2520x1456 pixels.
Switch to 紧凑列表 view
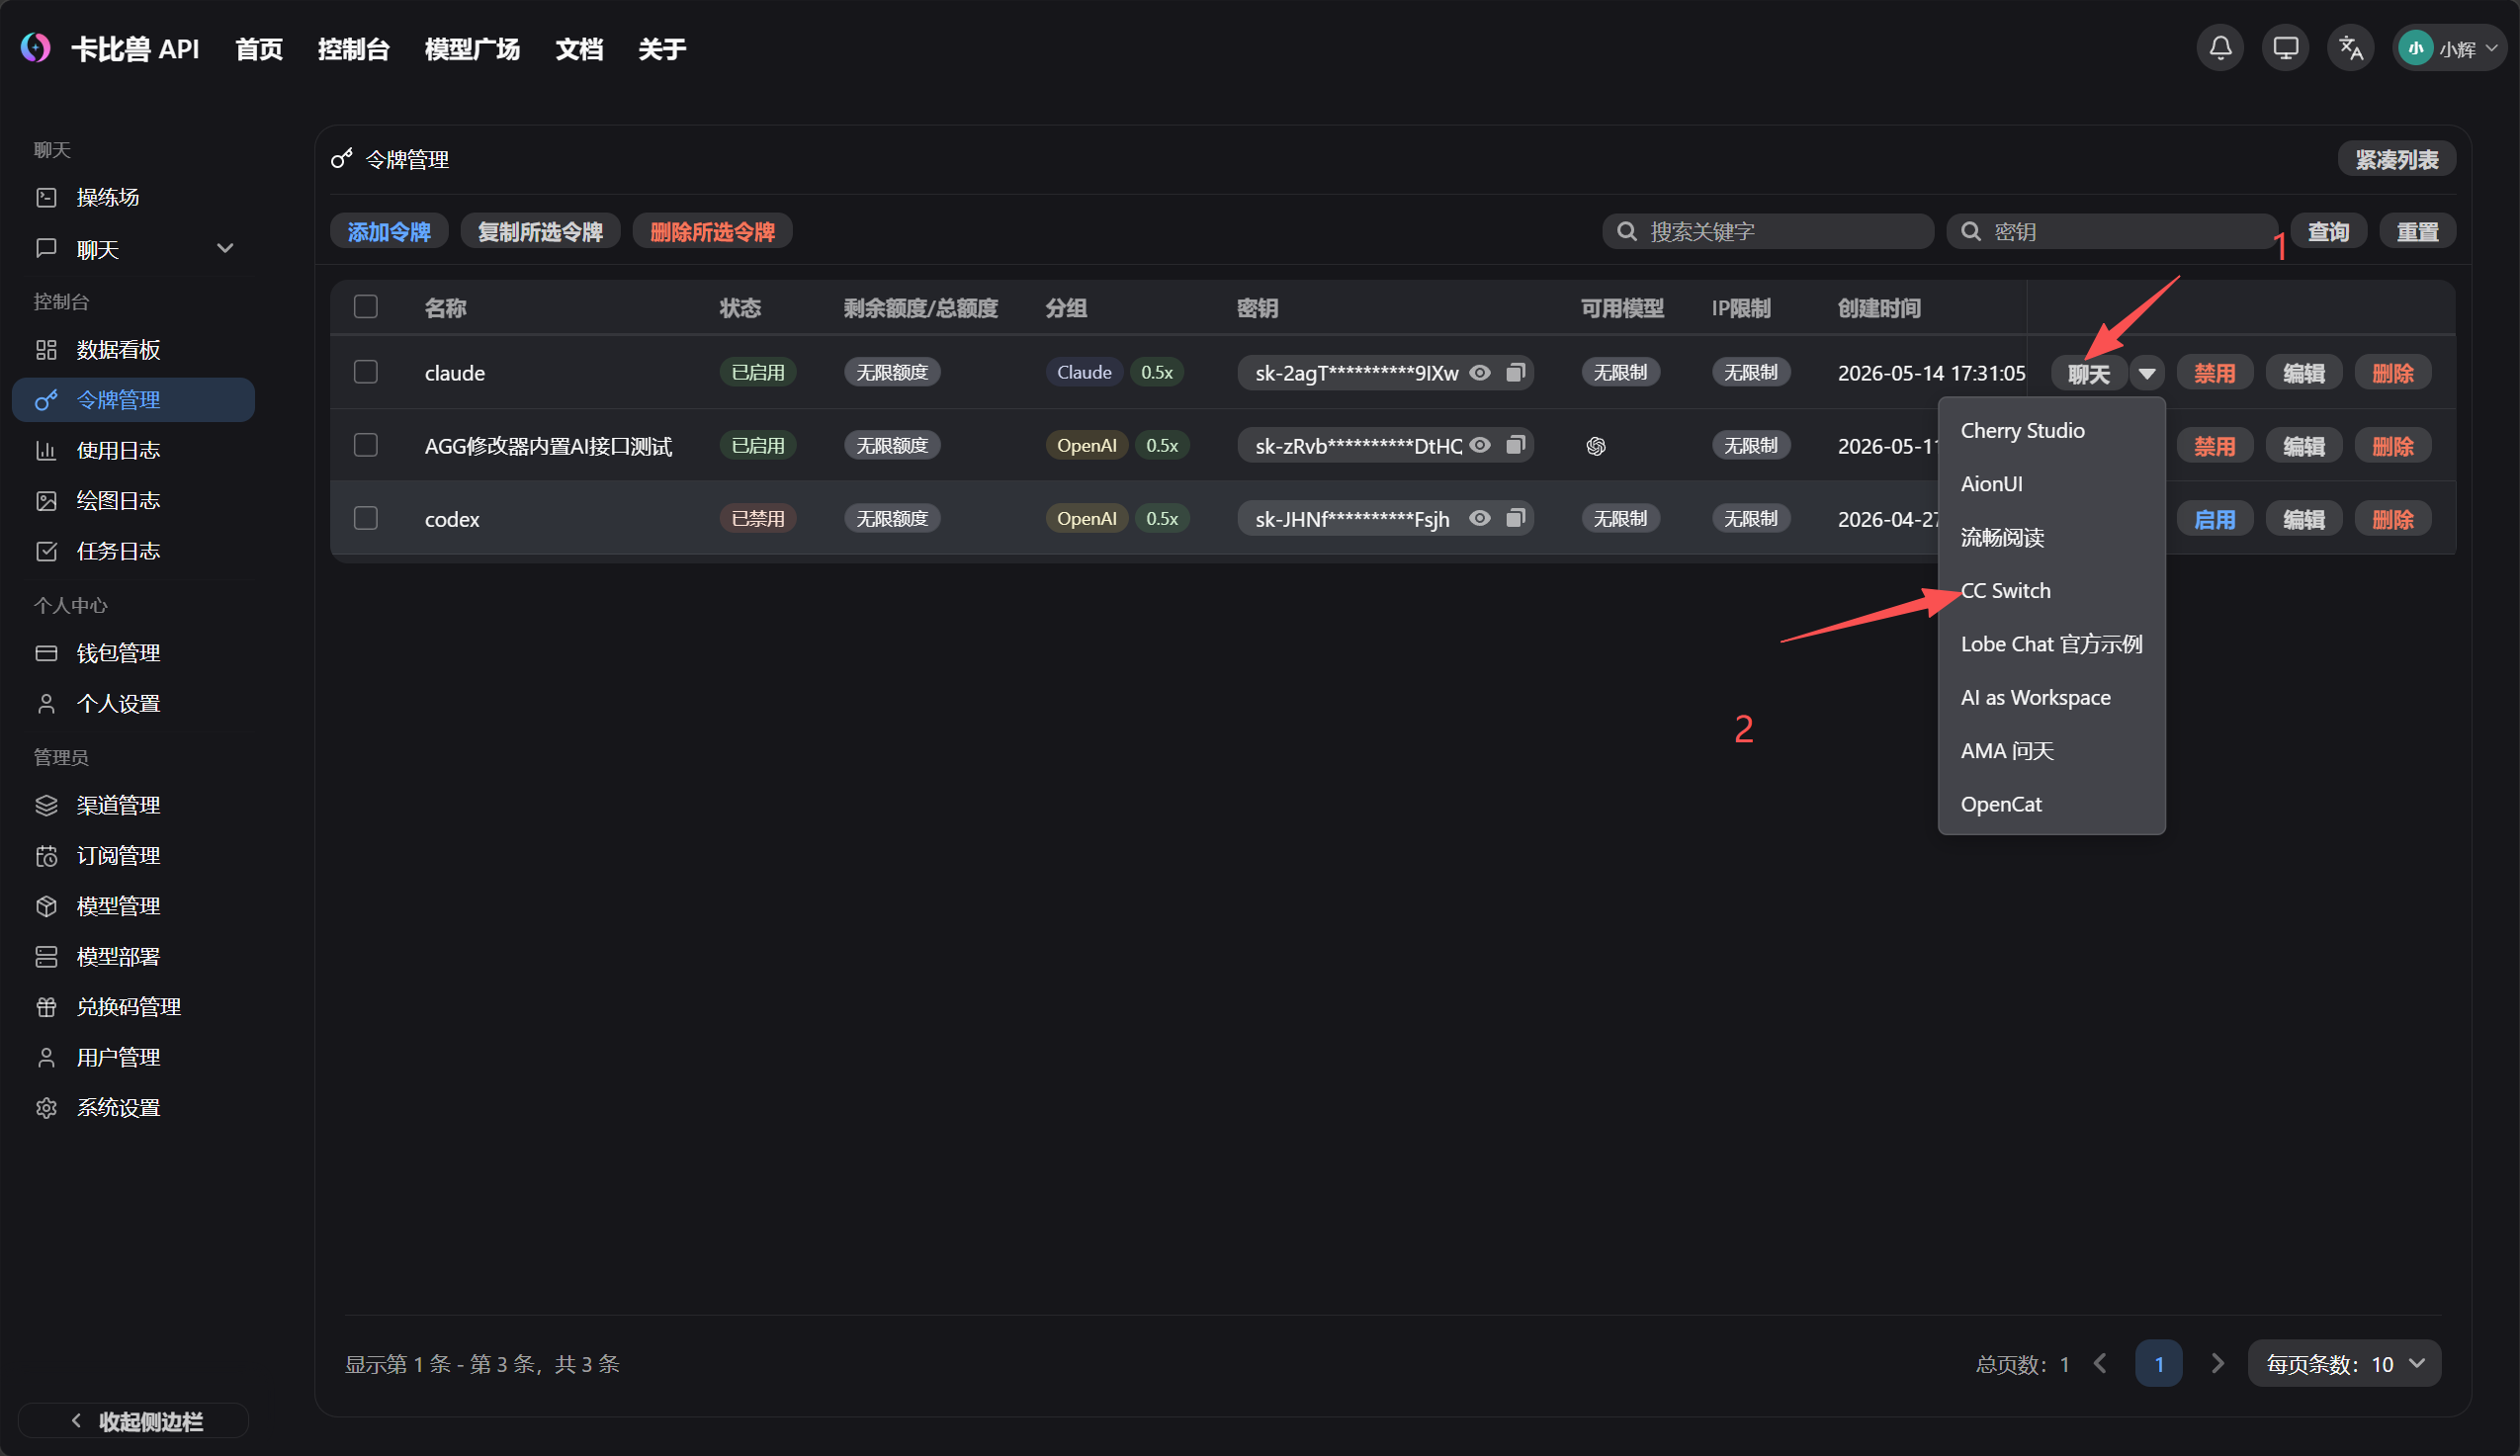2396,159
